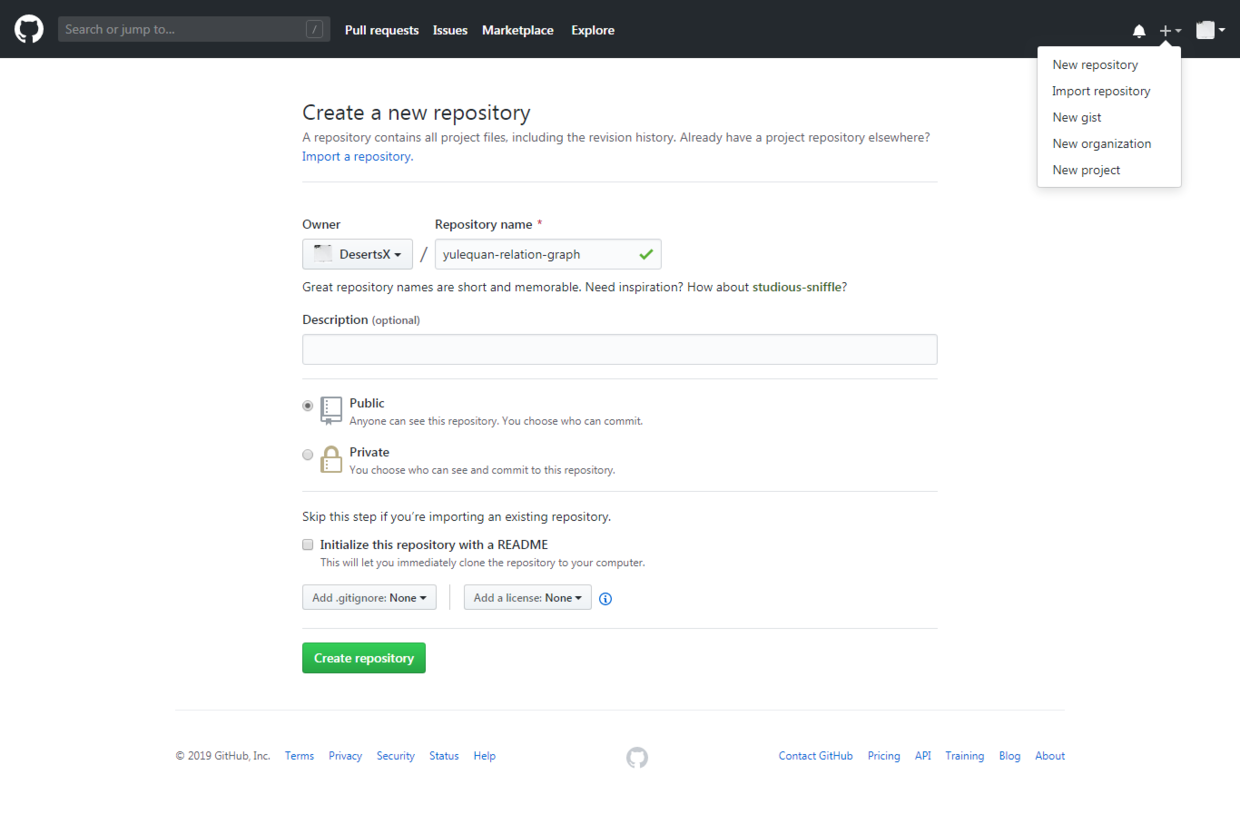Click the Create repository button

point(364,658)
